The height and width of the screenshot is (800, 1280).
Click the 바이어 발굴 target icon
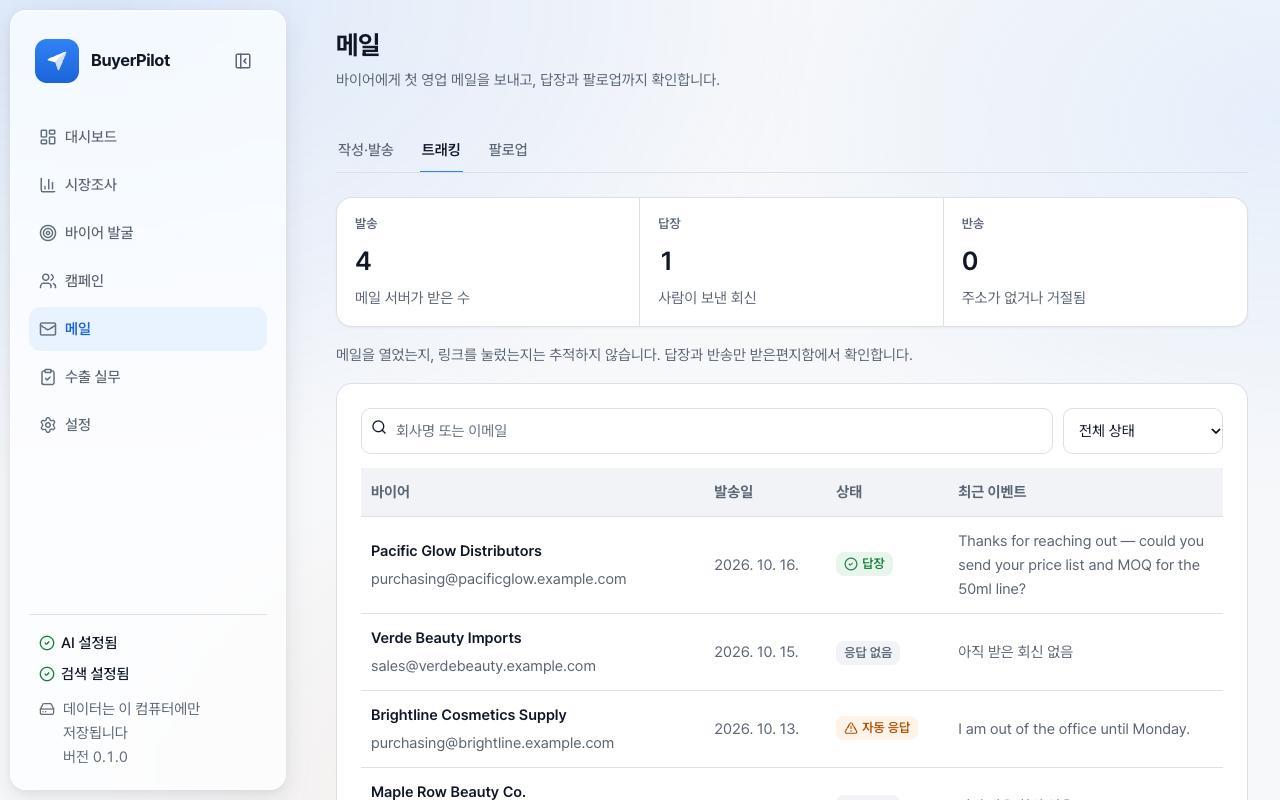(x=48, y=233)
